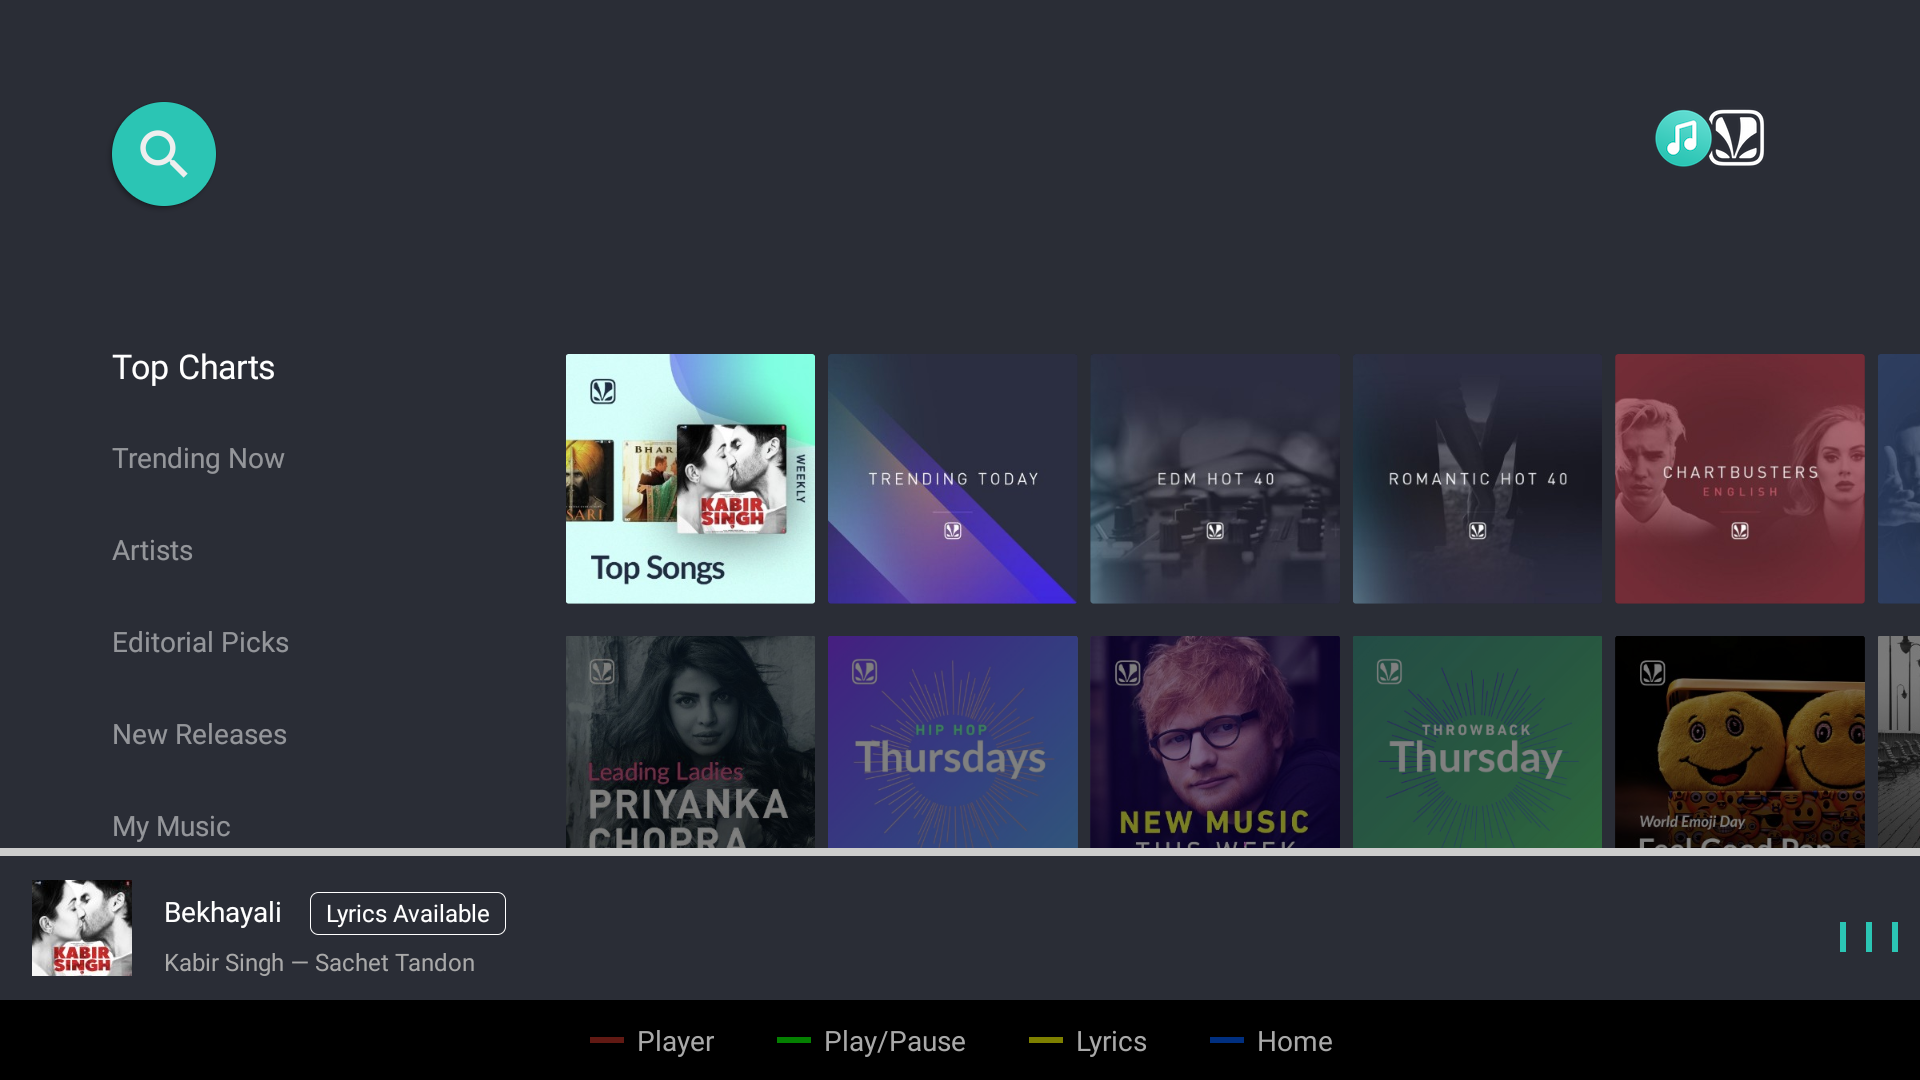This screenshot has height=1080, width=1920.
Task: Select Top Charts in the sidebar
Action: tap(193, 368)
